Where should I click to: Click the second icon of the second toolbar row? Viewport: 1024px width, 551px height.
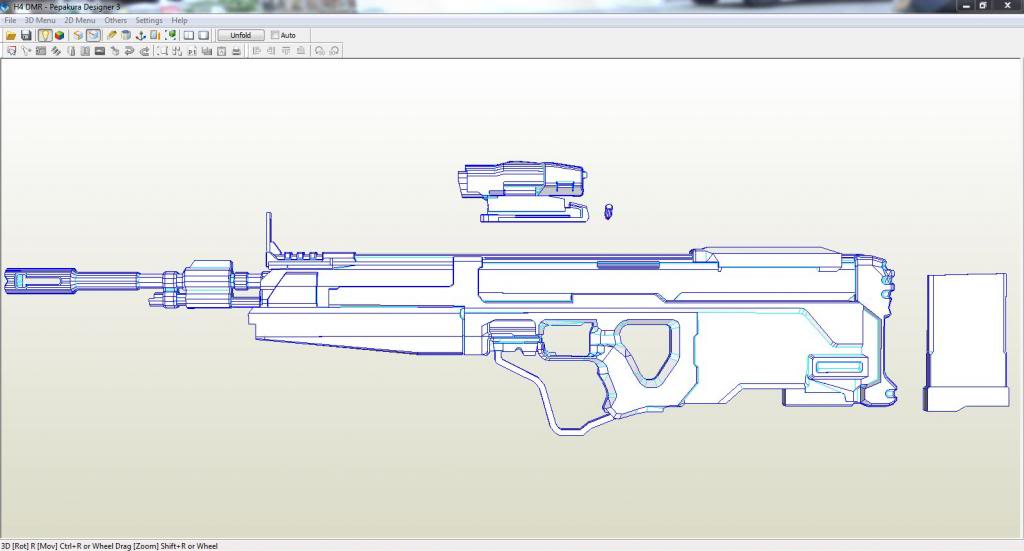click(26, 51)
